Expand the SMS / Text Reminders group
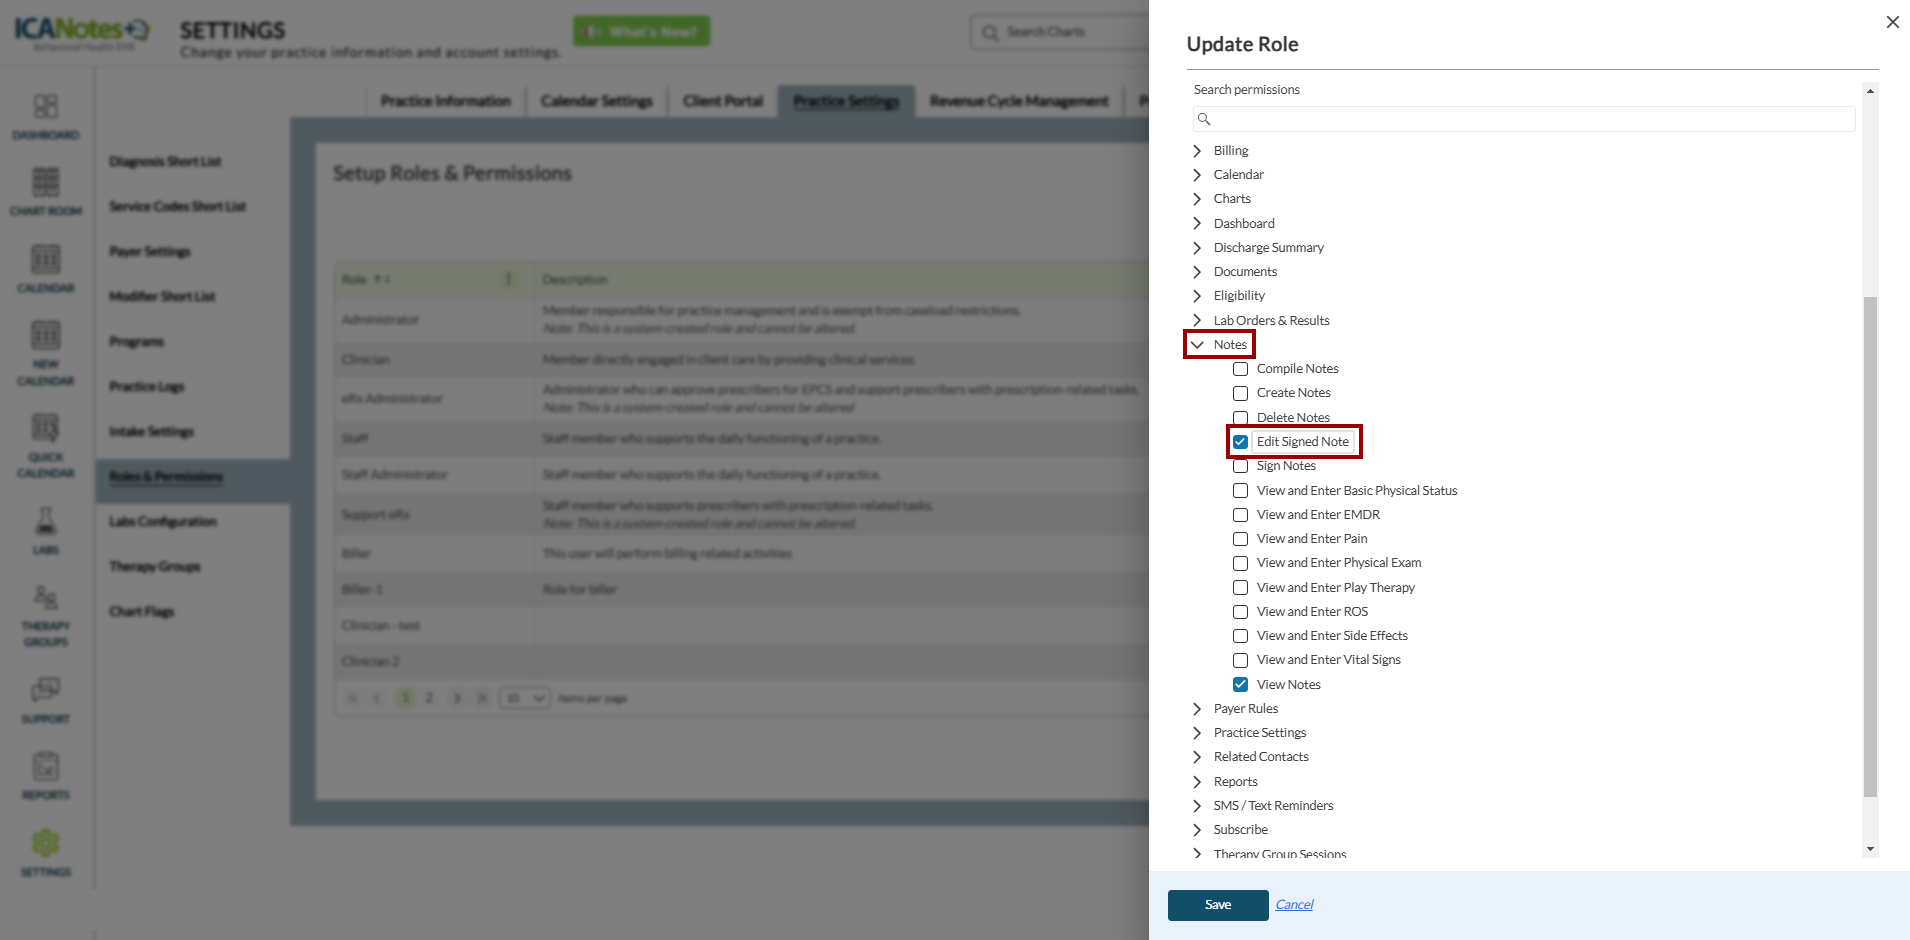1910x940 pixels. [x=1197, y=806]
